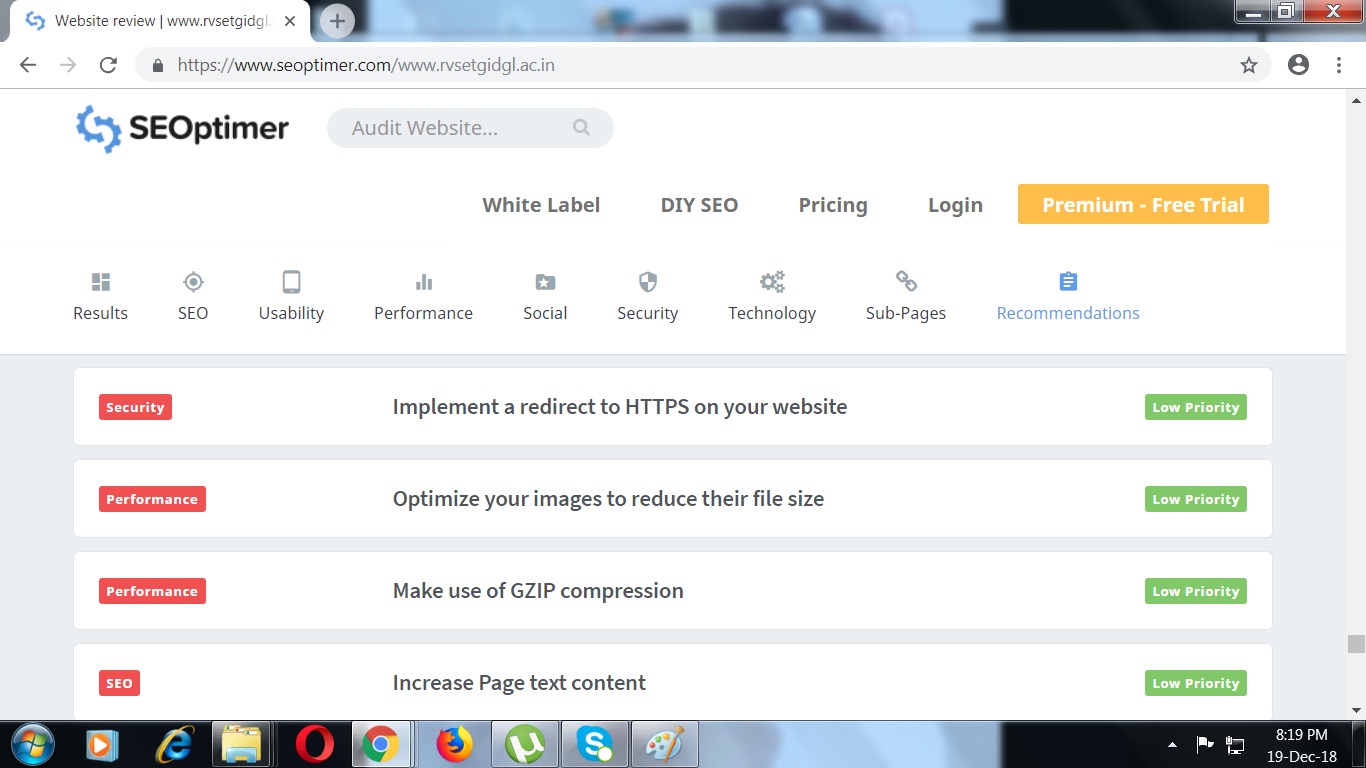This screenshot has width=1366, height=768.
Task: Open the White Label menu item
Action: (541, 205)
